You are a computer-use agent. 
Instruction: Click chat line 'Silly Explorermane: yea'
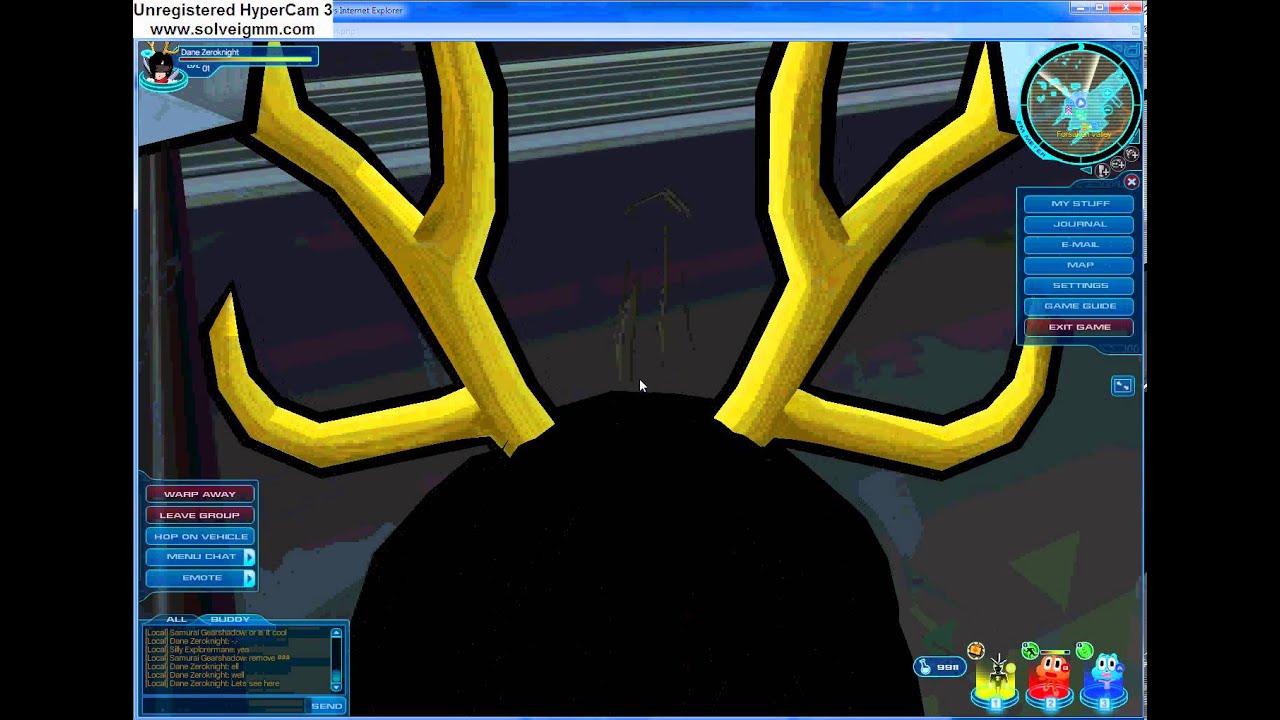pyautogui.click(x=198, y=650)
